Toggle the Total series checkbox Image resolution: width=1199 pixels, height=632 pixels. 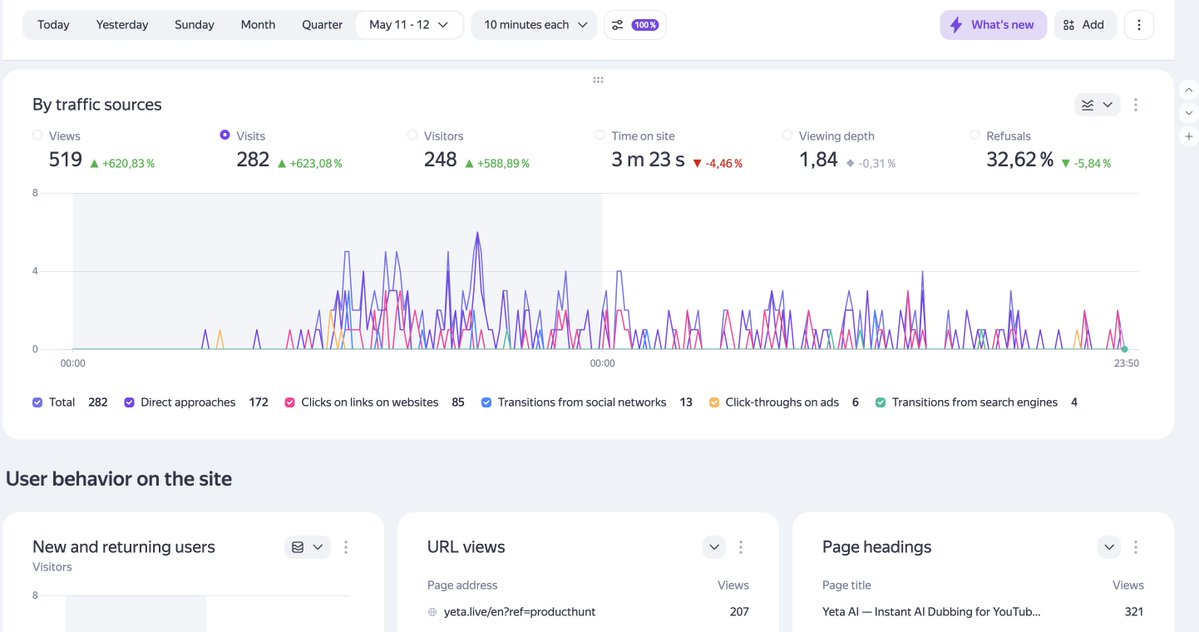(x=37, y=403)
